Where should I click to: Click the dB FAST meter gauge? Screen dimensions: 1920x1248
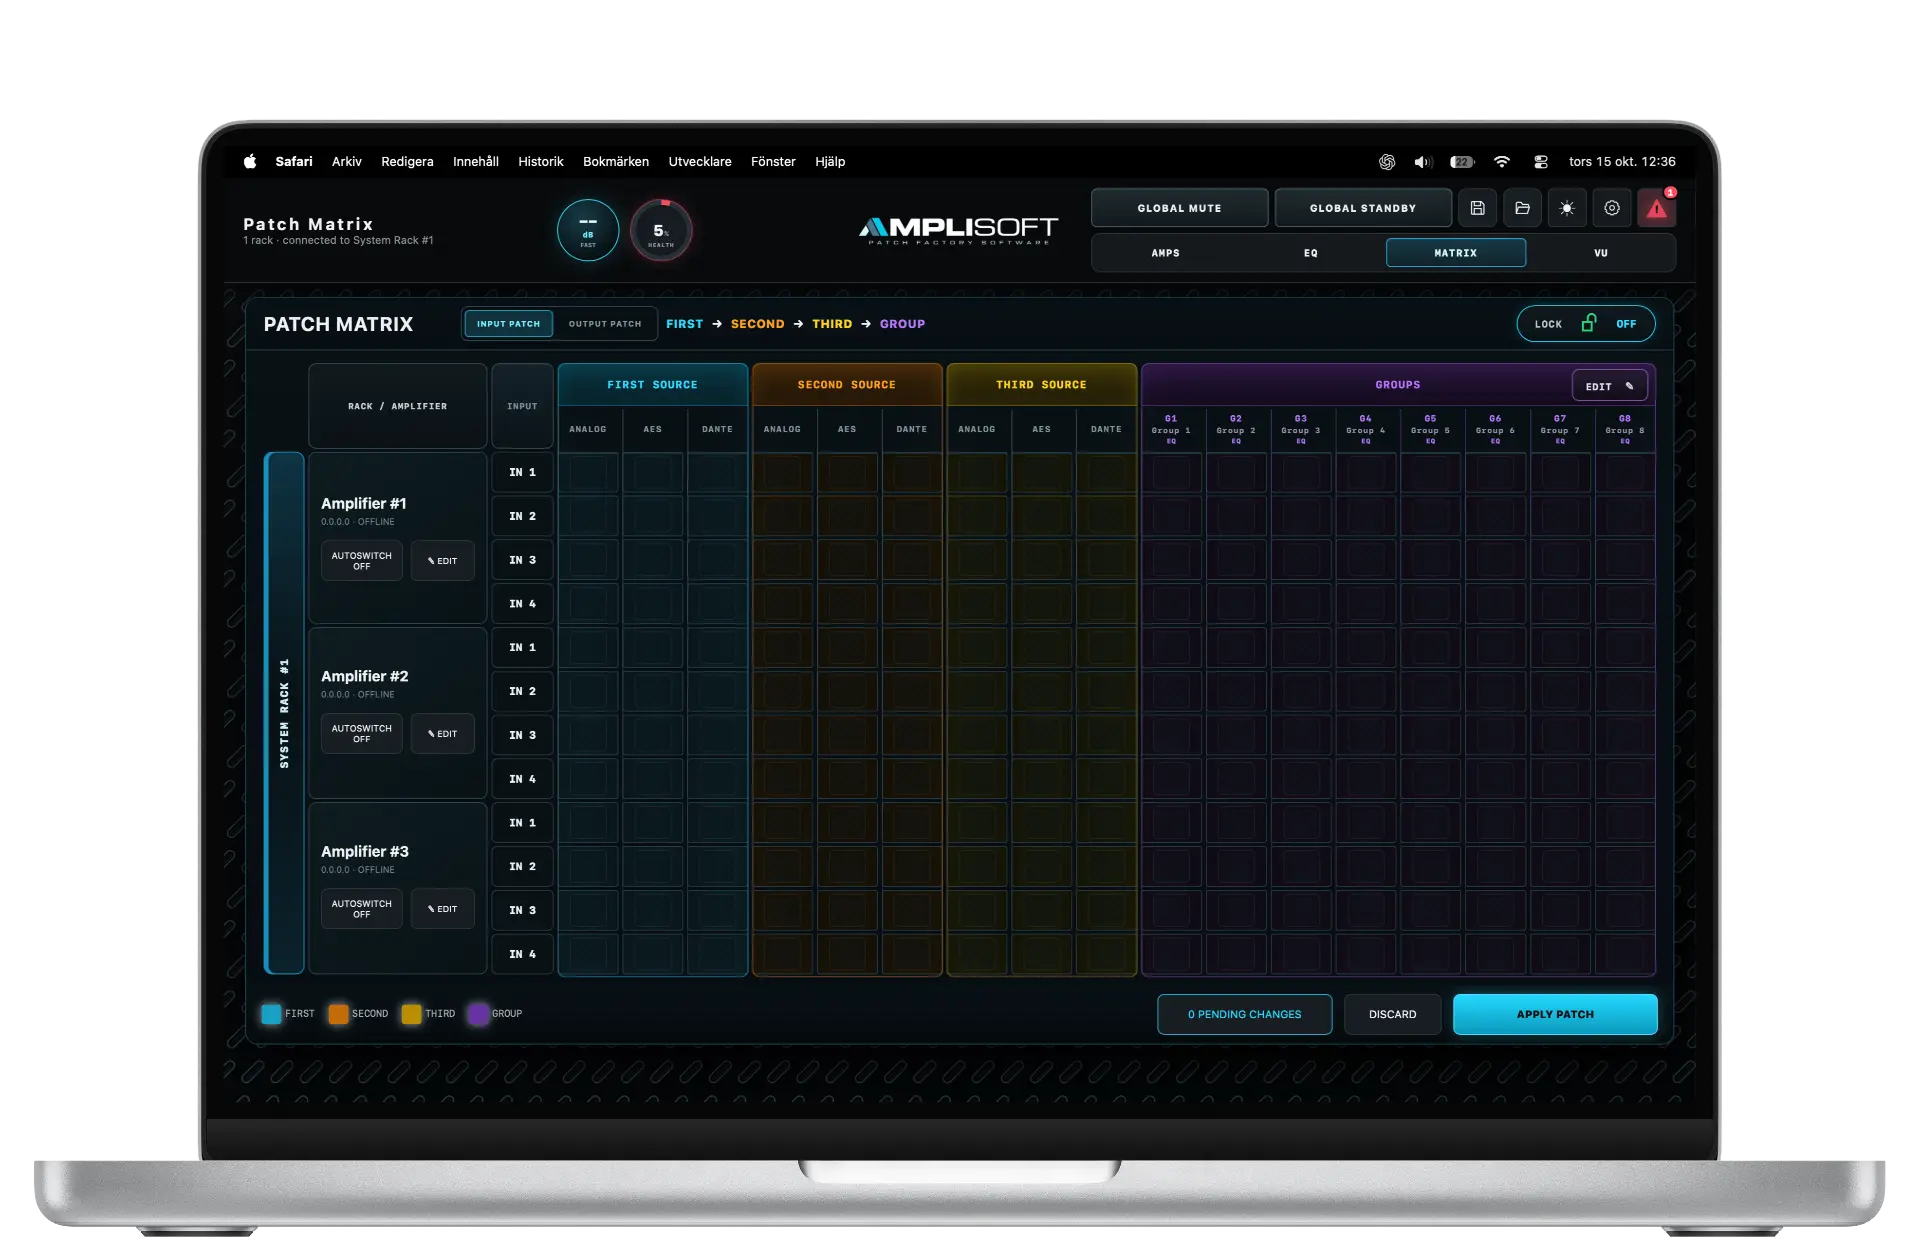coord(588,231)
